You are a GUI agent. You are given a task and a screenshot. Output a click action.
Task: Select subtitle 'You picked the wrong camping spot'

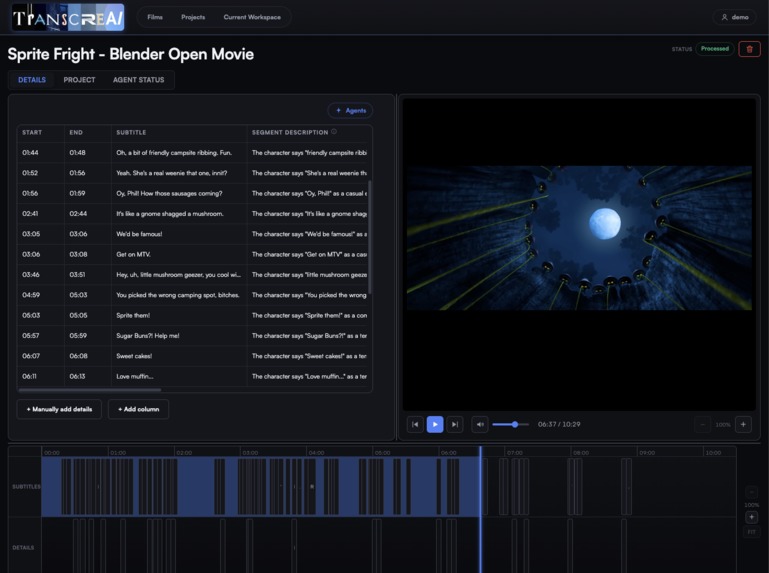point(178,295)
